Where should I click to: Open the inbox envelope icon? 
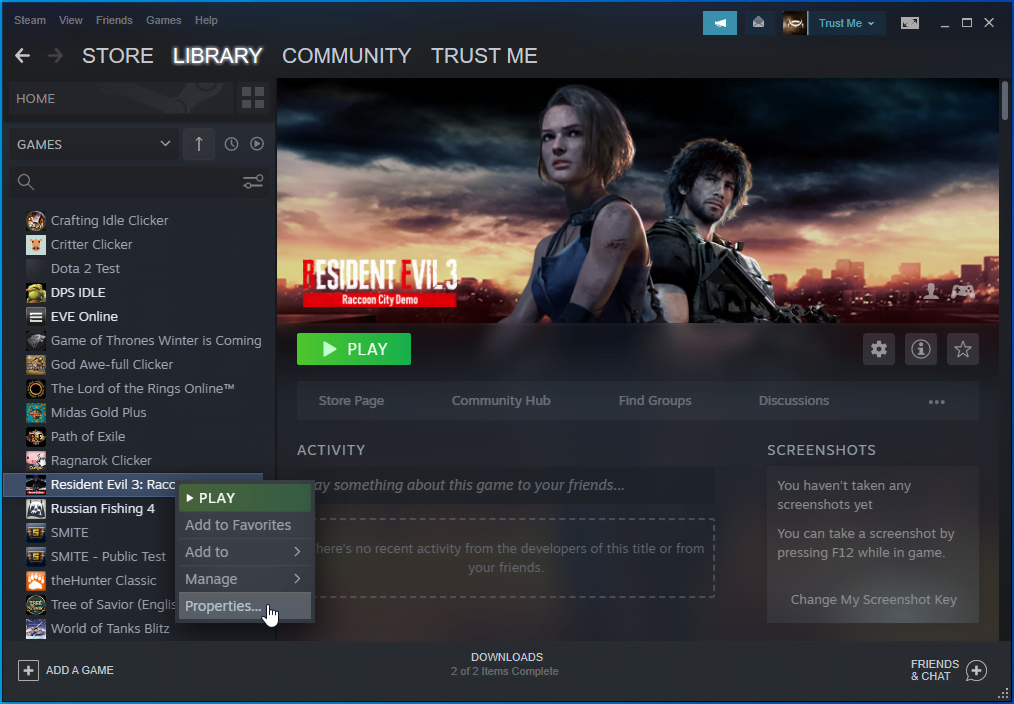(x=759, y=23)
